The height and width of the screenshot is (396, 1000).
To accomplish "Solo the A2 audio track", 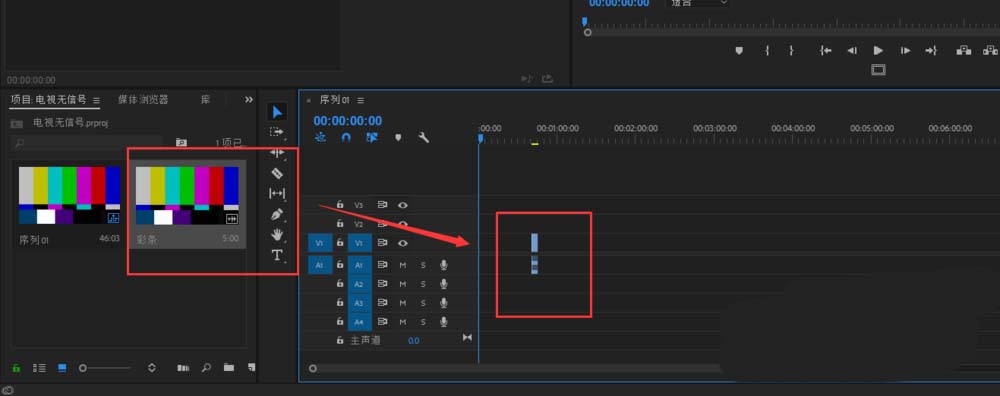I will [x=423, y=284].
